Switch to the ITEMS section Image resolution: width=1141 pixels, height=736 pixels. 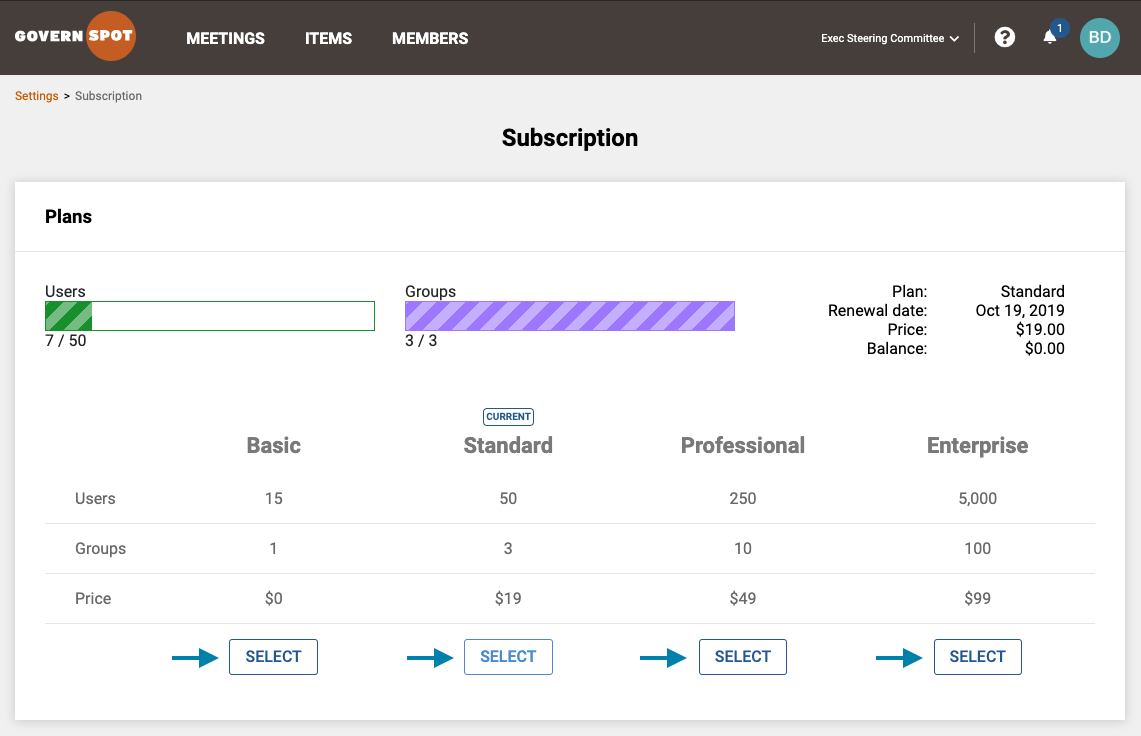click(x=328, y=38)
